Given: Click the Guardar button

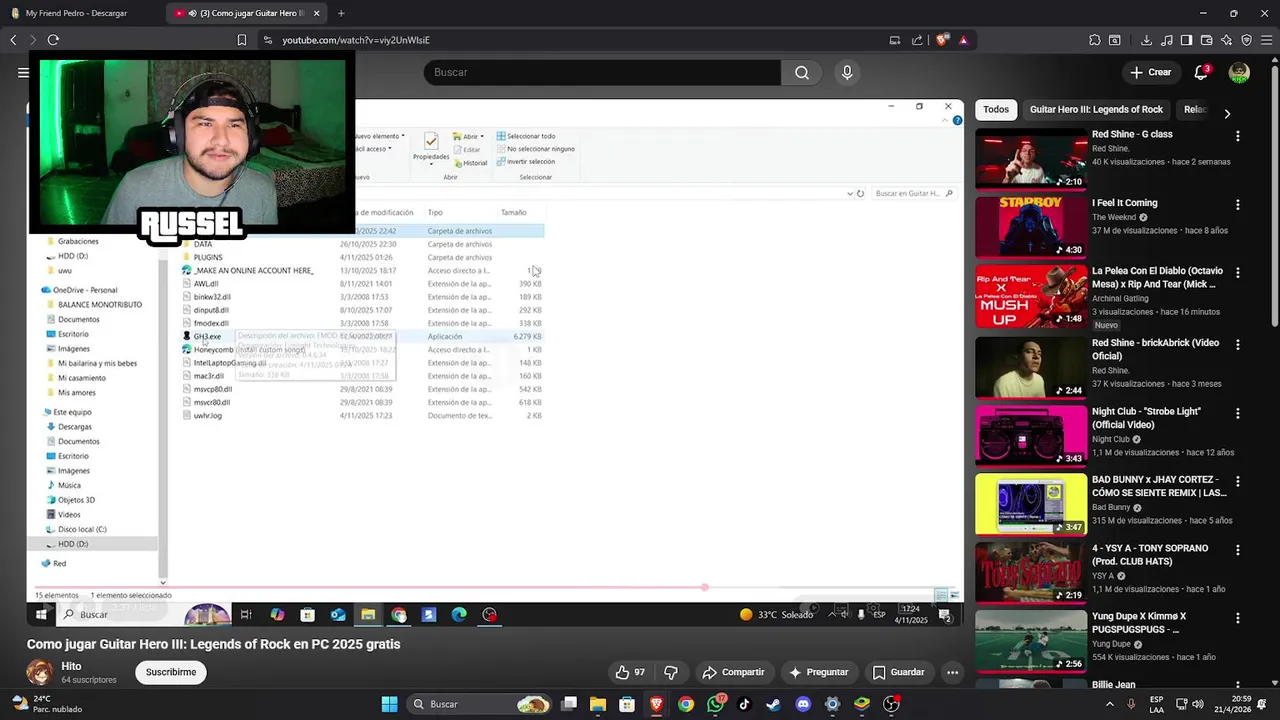Looking at the screenshot, I should tap(898, 672).
